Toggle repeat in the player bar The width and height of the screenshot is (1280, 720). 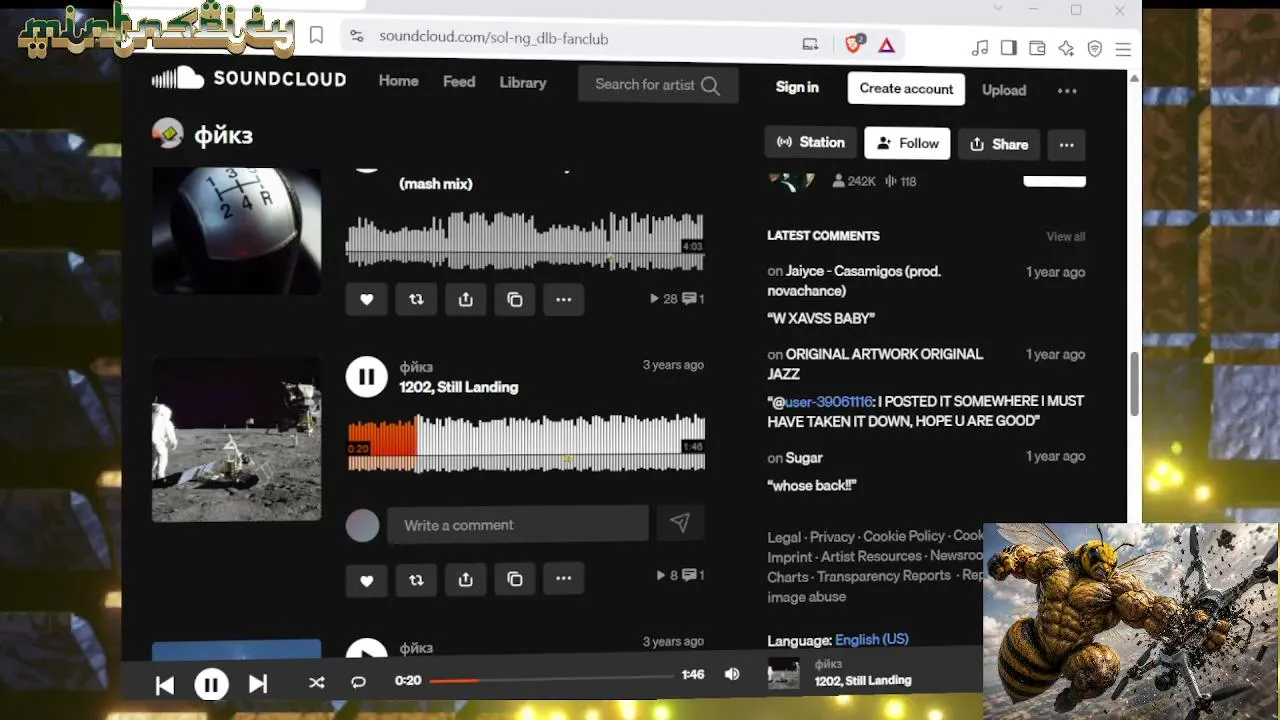tap(358, 682)
